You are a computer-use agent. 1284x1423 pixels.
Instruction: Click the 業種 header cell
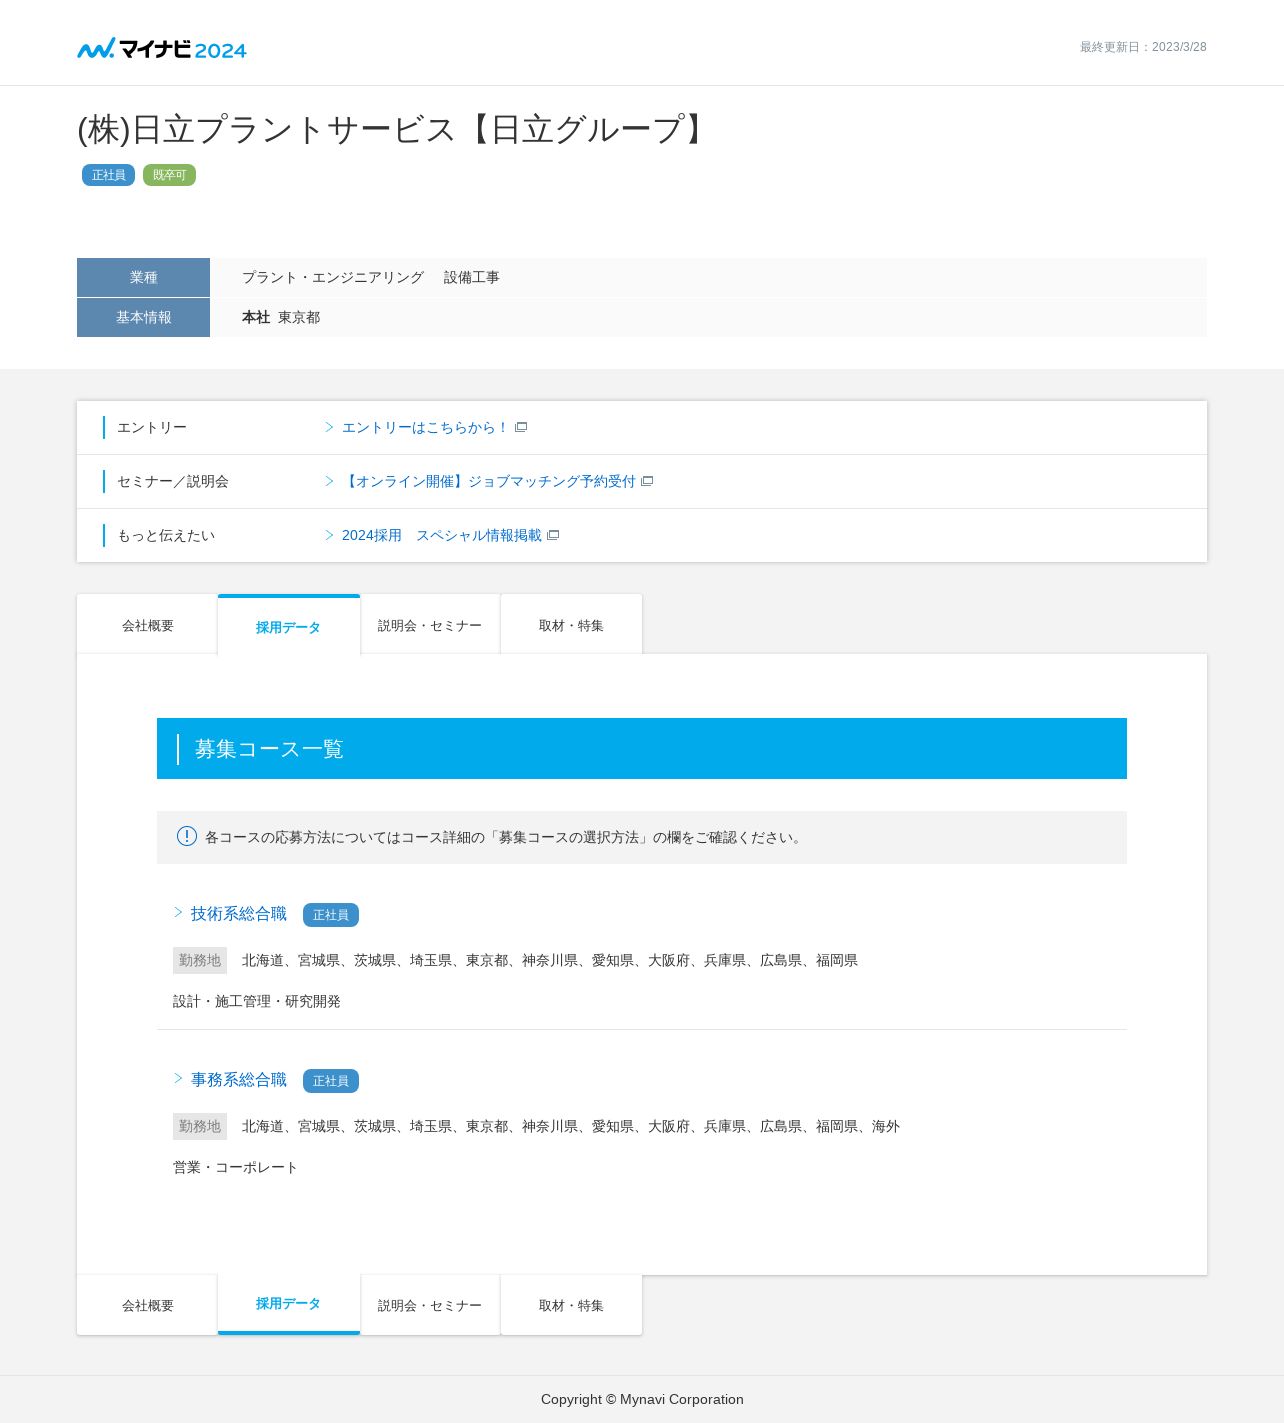tap(143, 277)
